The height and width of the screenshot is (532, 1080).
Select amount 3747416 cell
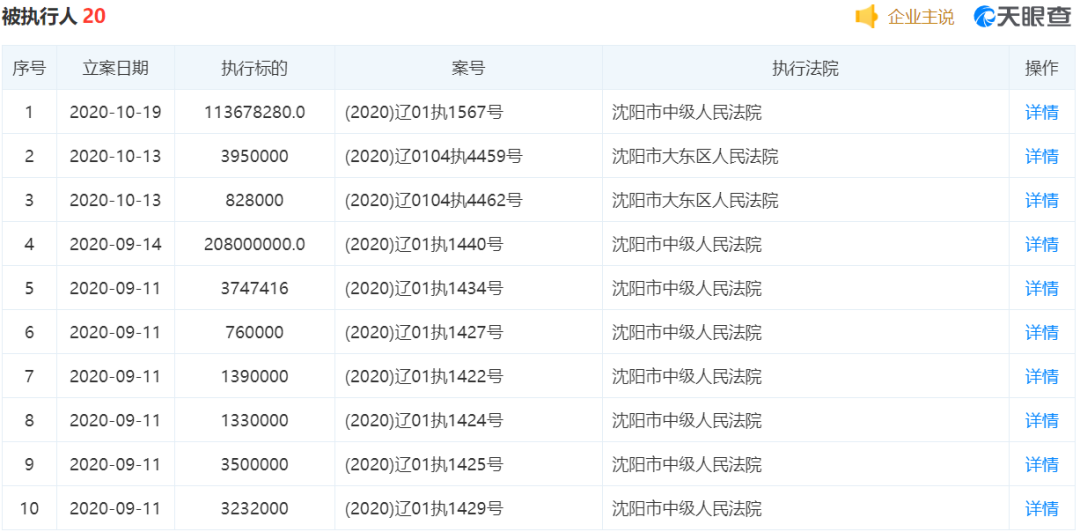pyautogui.click(x=254, y=288)
